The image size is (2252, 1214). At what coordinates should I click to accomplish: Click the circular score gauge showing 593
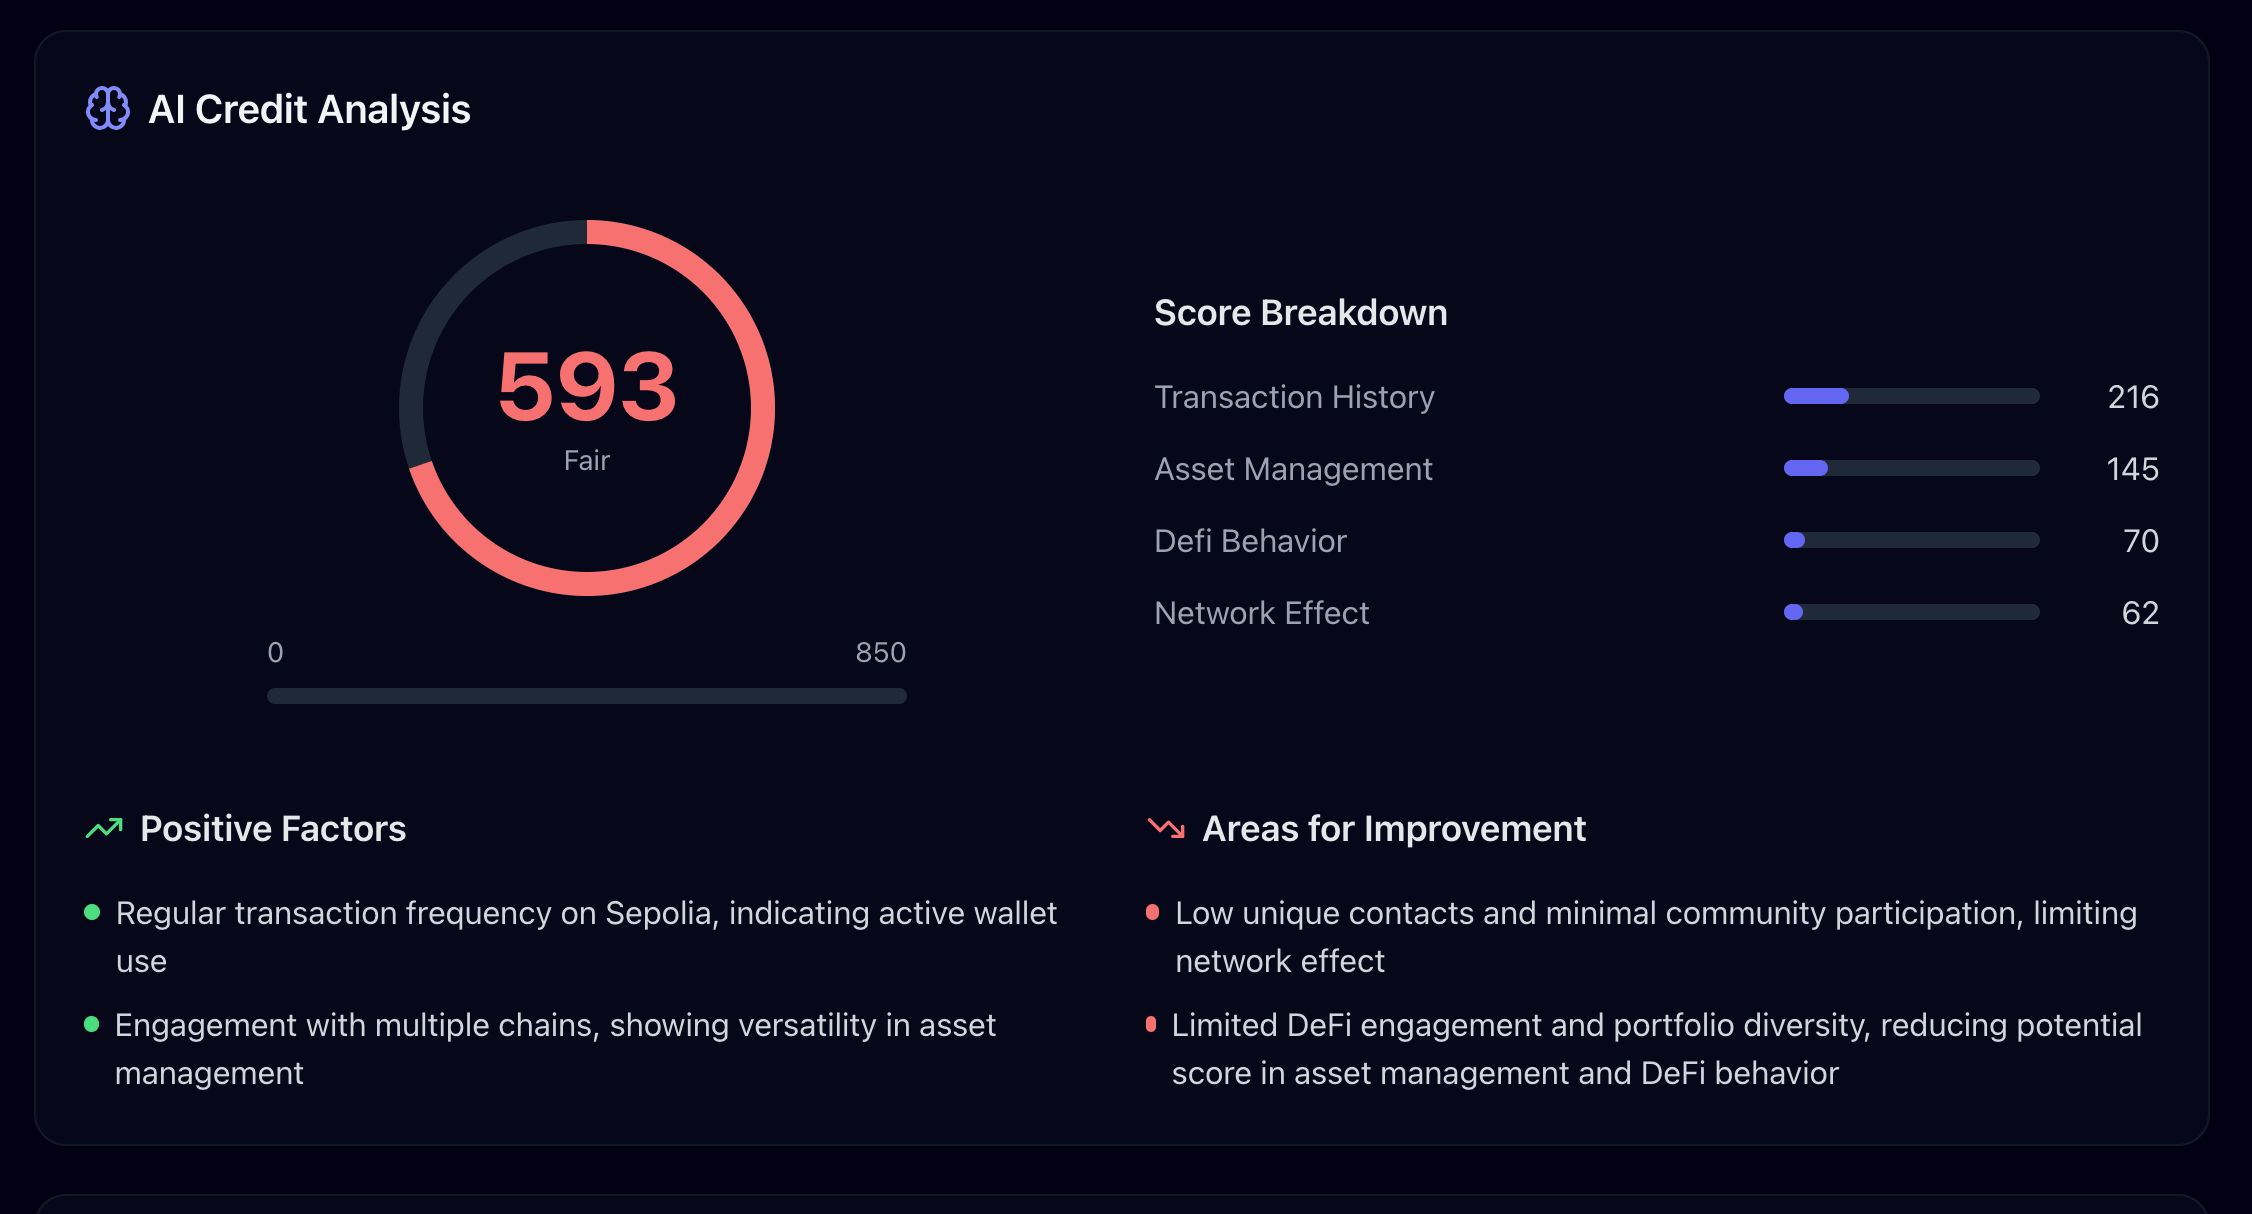click(x=587, y=408)
